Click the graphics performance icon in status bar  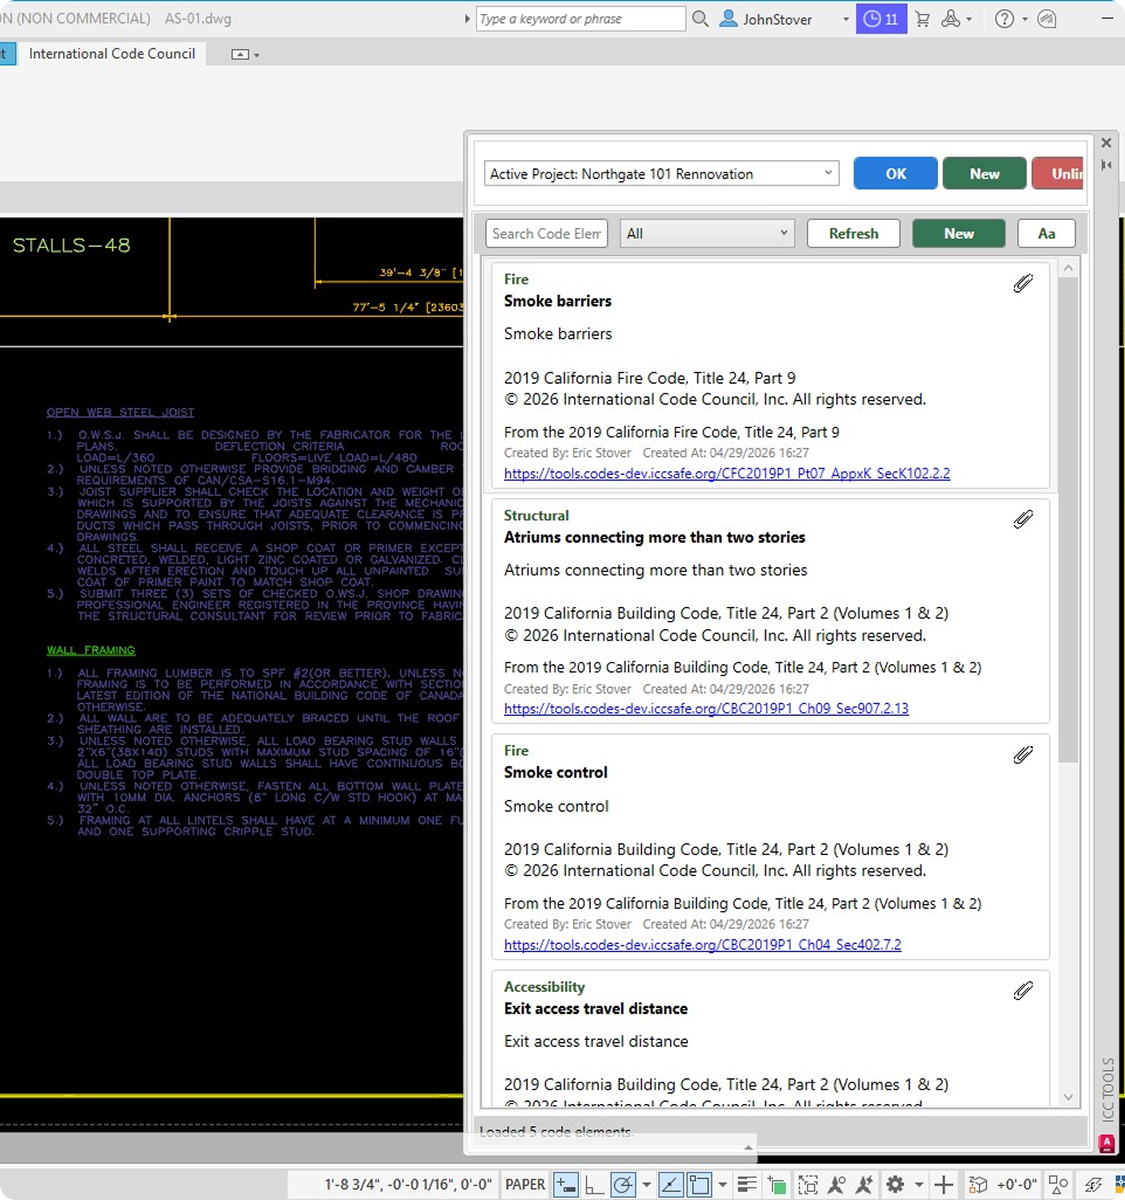click(1094, 1185)
